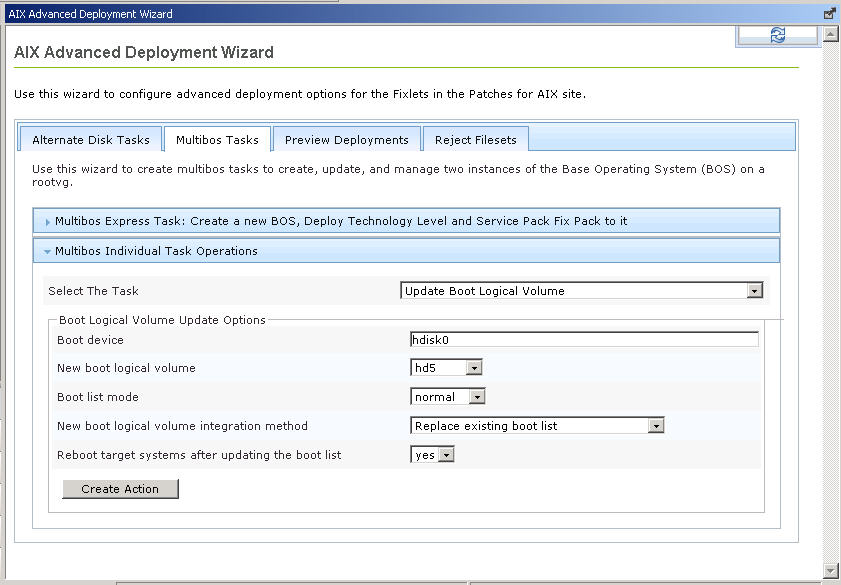Switch to the Reject Filesets tab

point(476,139)
